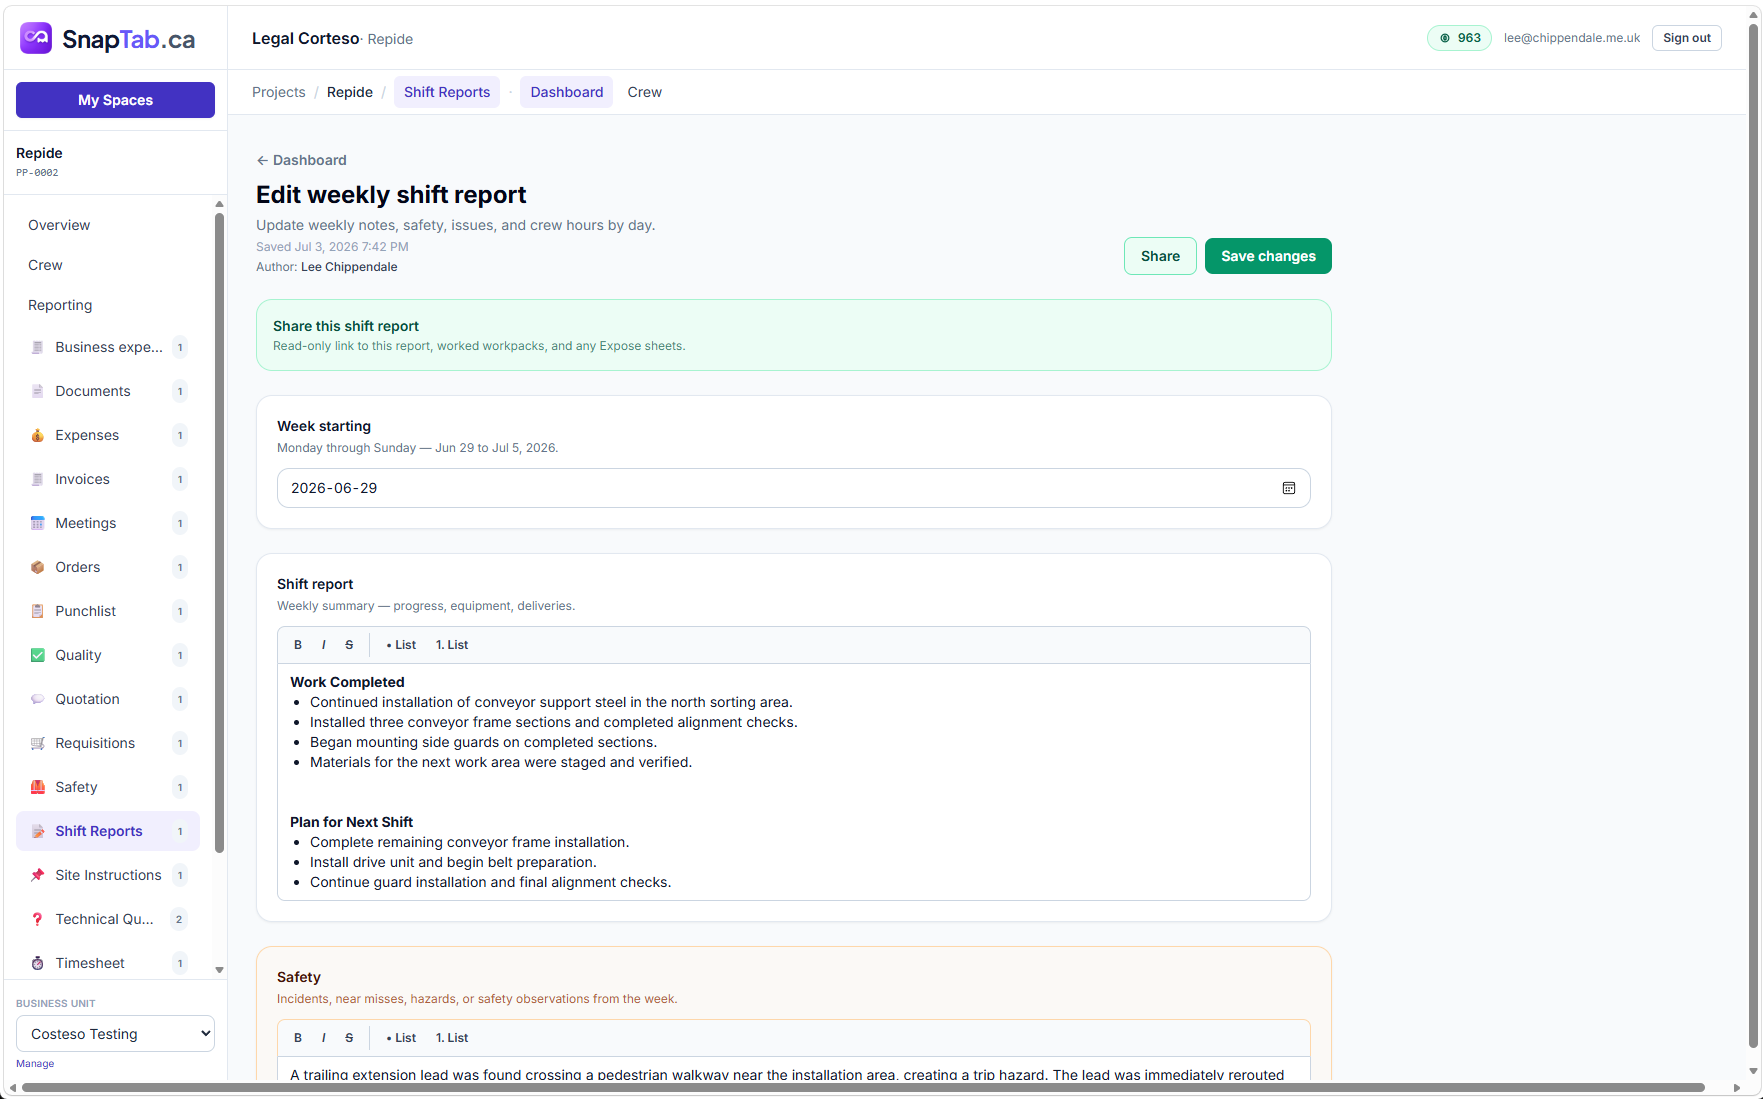The width and height of the screenshot is (1763, 1099).
Task: Open the Business Unit dropdown Costeso Testing
Action: click(x=115, y=1034)
